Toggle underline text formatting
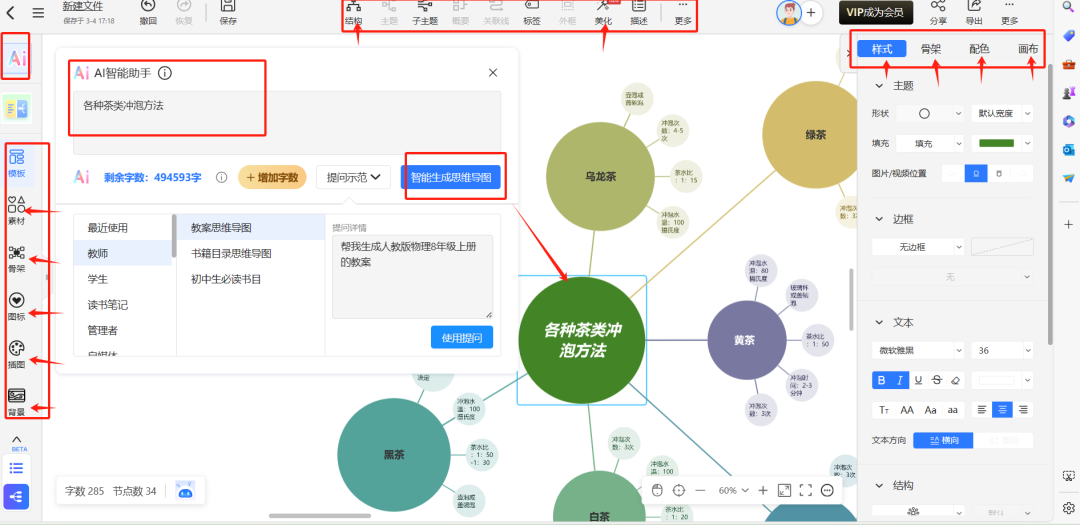This screenshot has height=525, width=1080. [918, 380]
